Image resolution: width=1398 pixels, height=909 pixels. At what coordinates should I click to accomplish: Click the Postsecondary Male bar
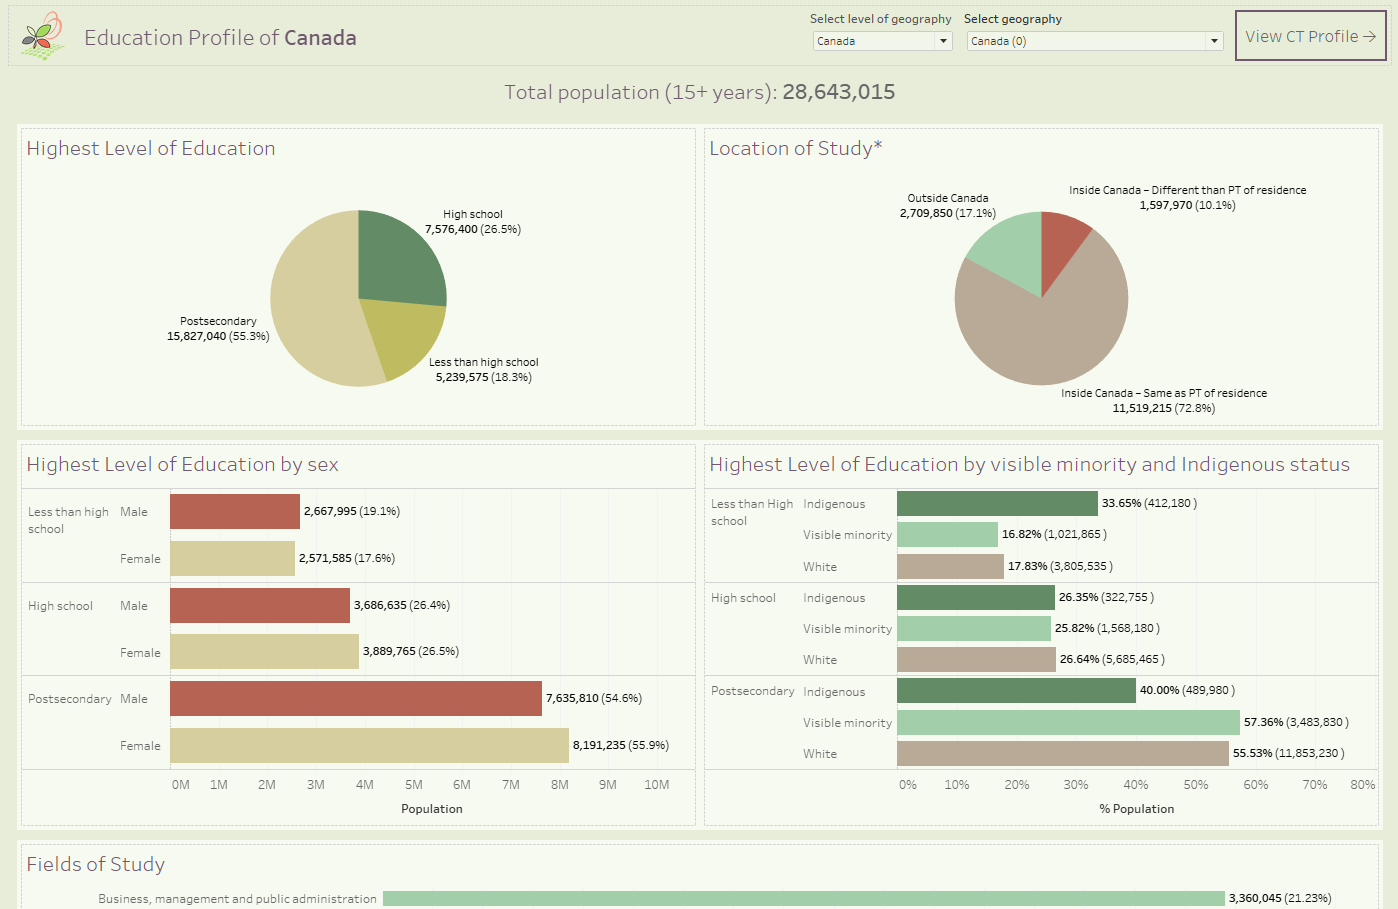(355, 699)
